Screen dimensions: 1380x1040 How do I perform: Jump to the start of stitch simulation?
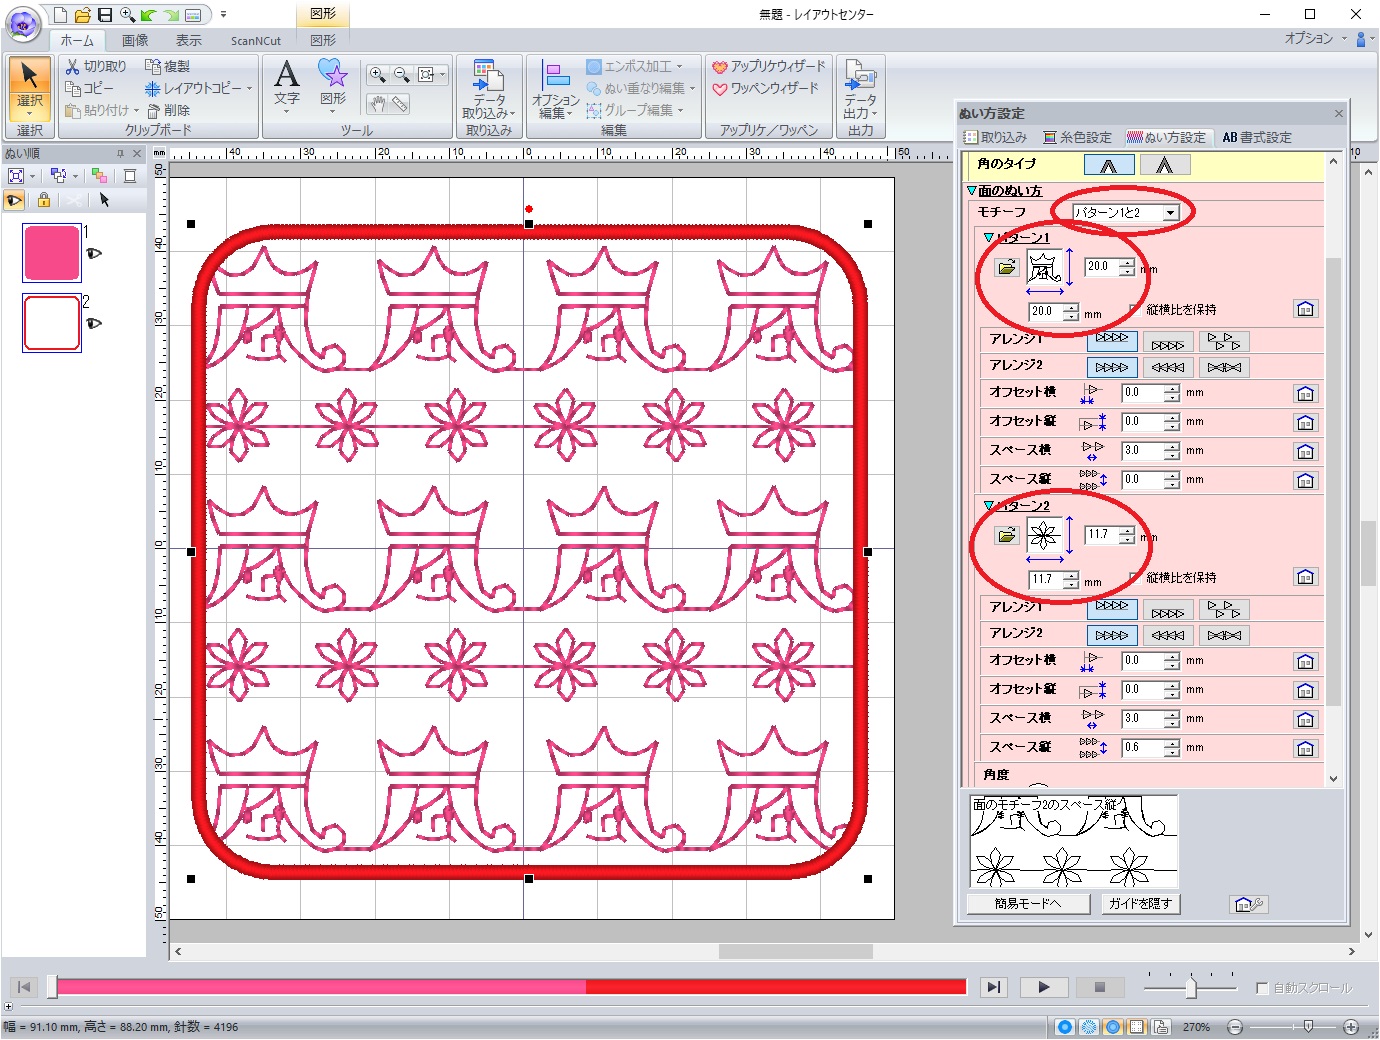24,987
